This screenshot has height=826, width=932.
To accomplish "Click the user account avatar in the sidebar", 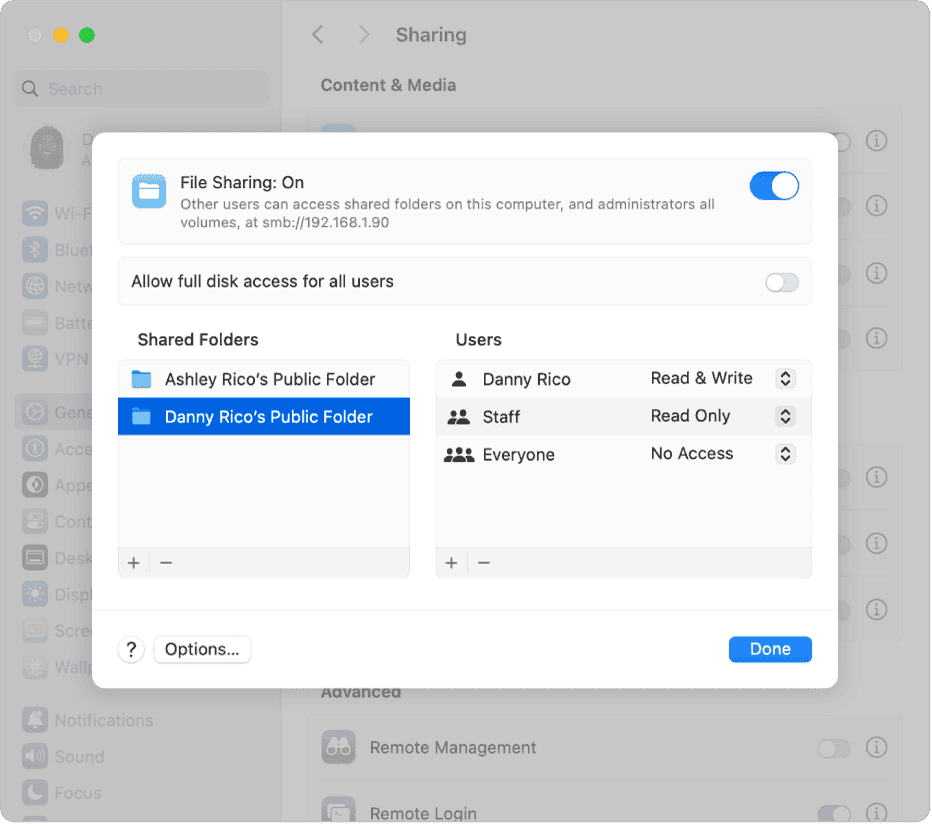I will coord(47,147).
